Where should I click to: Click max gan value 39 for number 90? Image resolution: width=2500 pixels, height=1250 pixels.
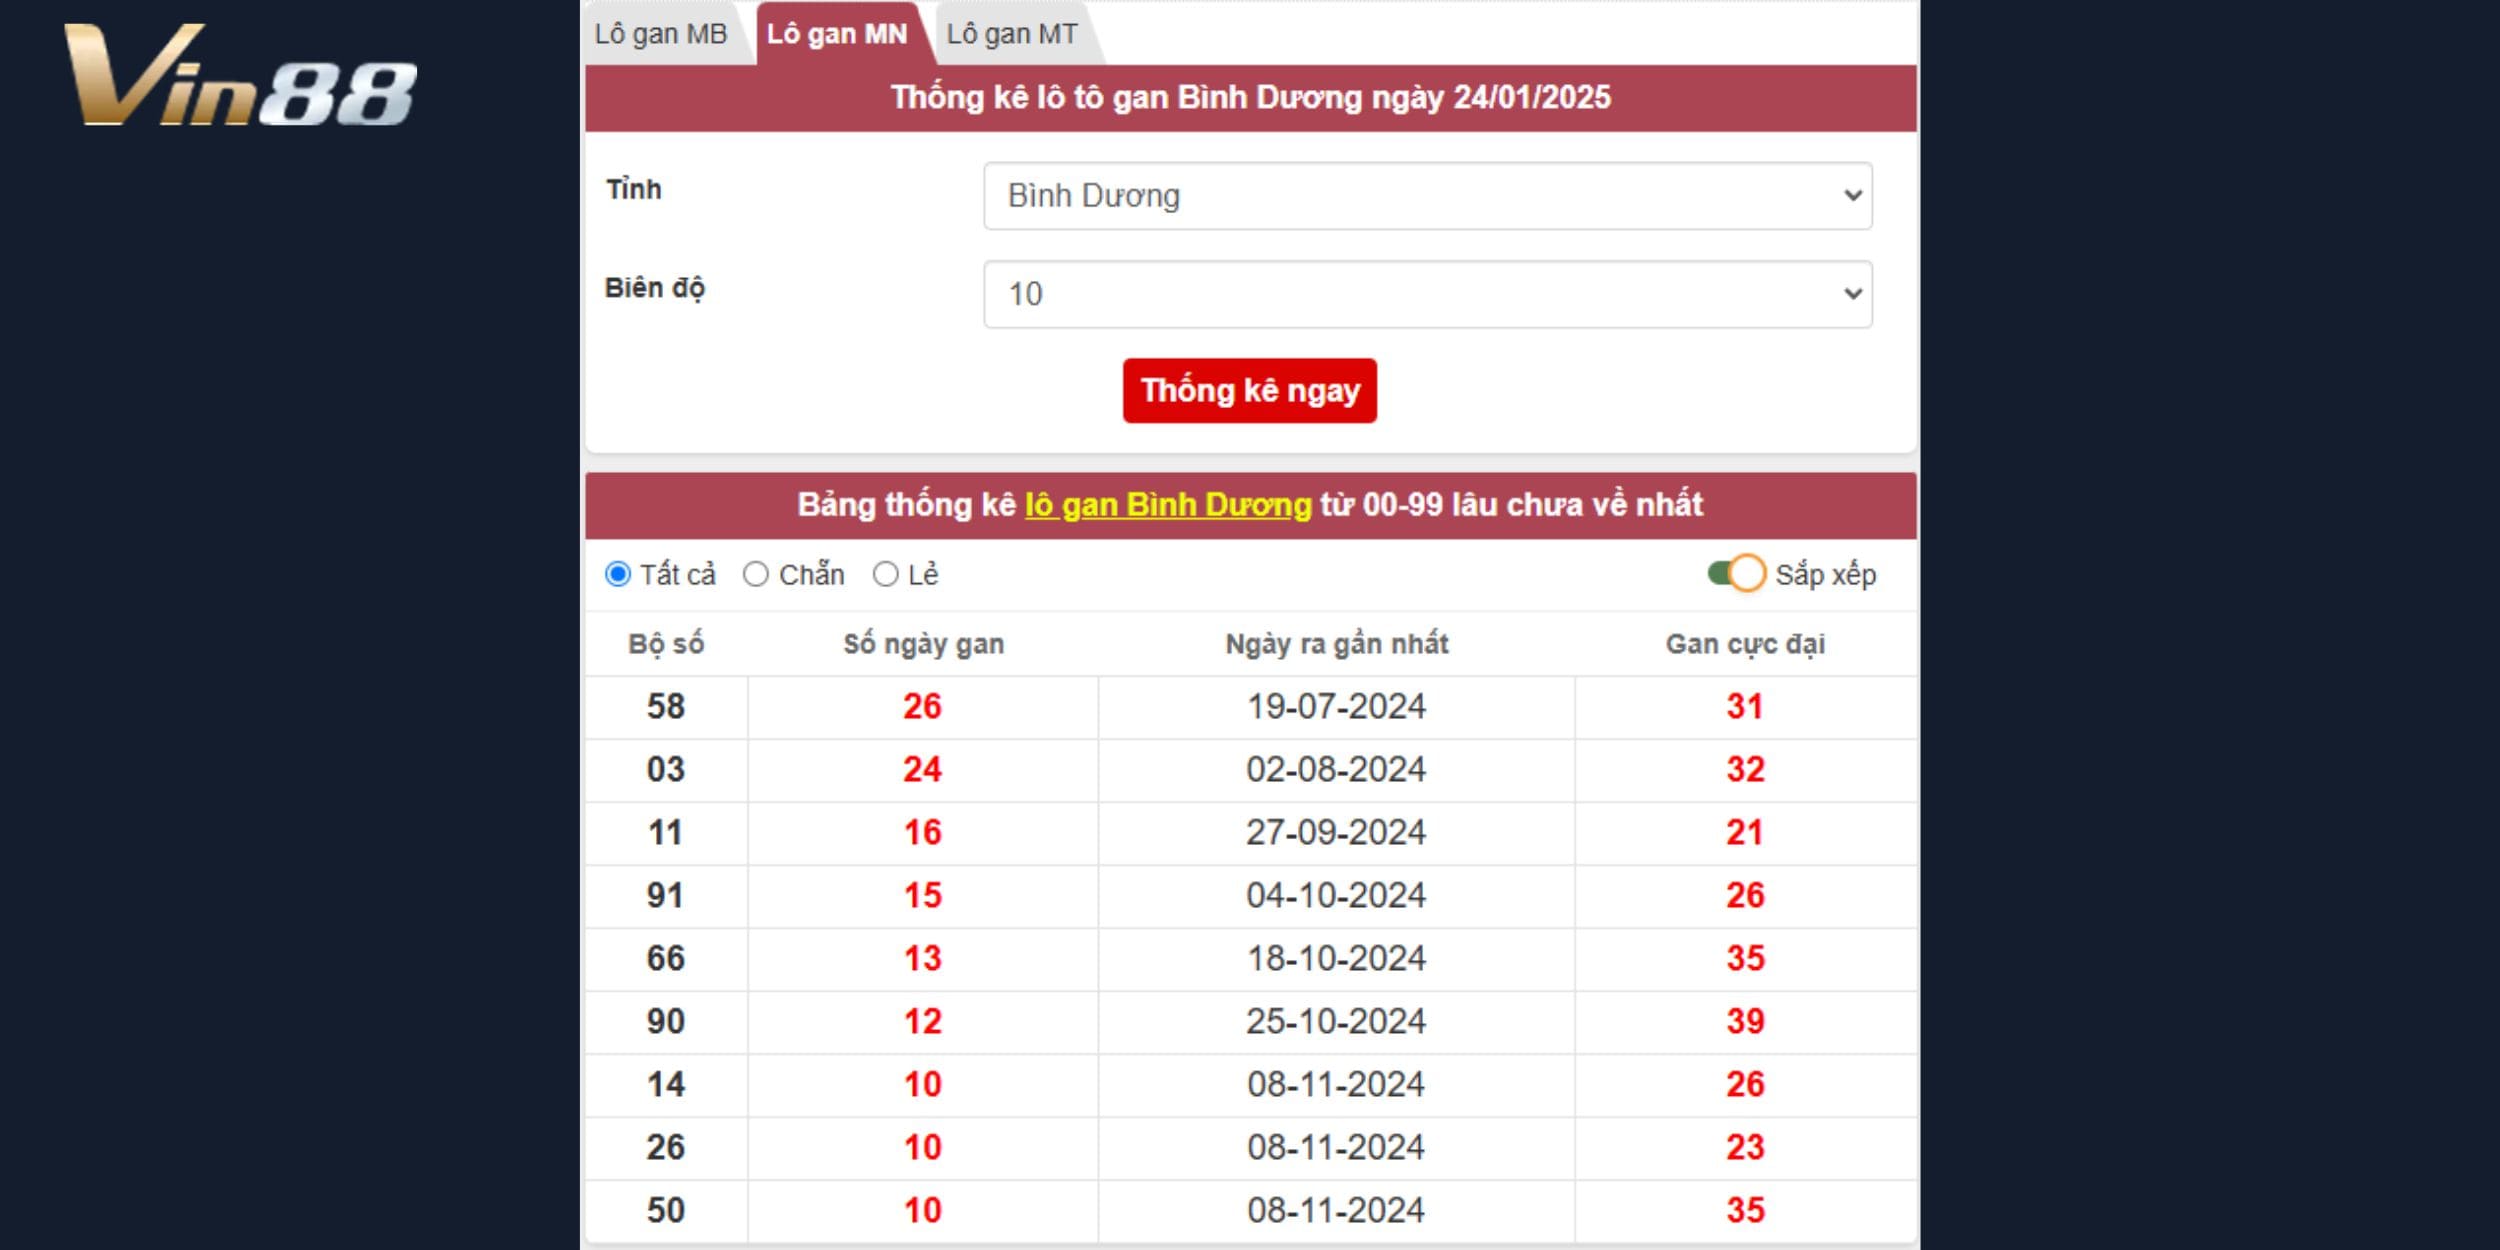[x=1745, y=1022]
